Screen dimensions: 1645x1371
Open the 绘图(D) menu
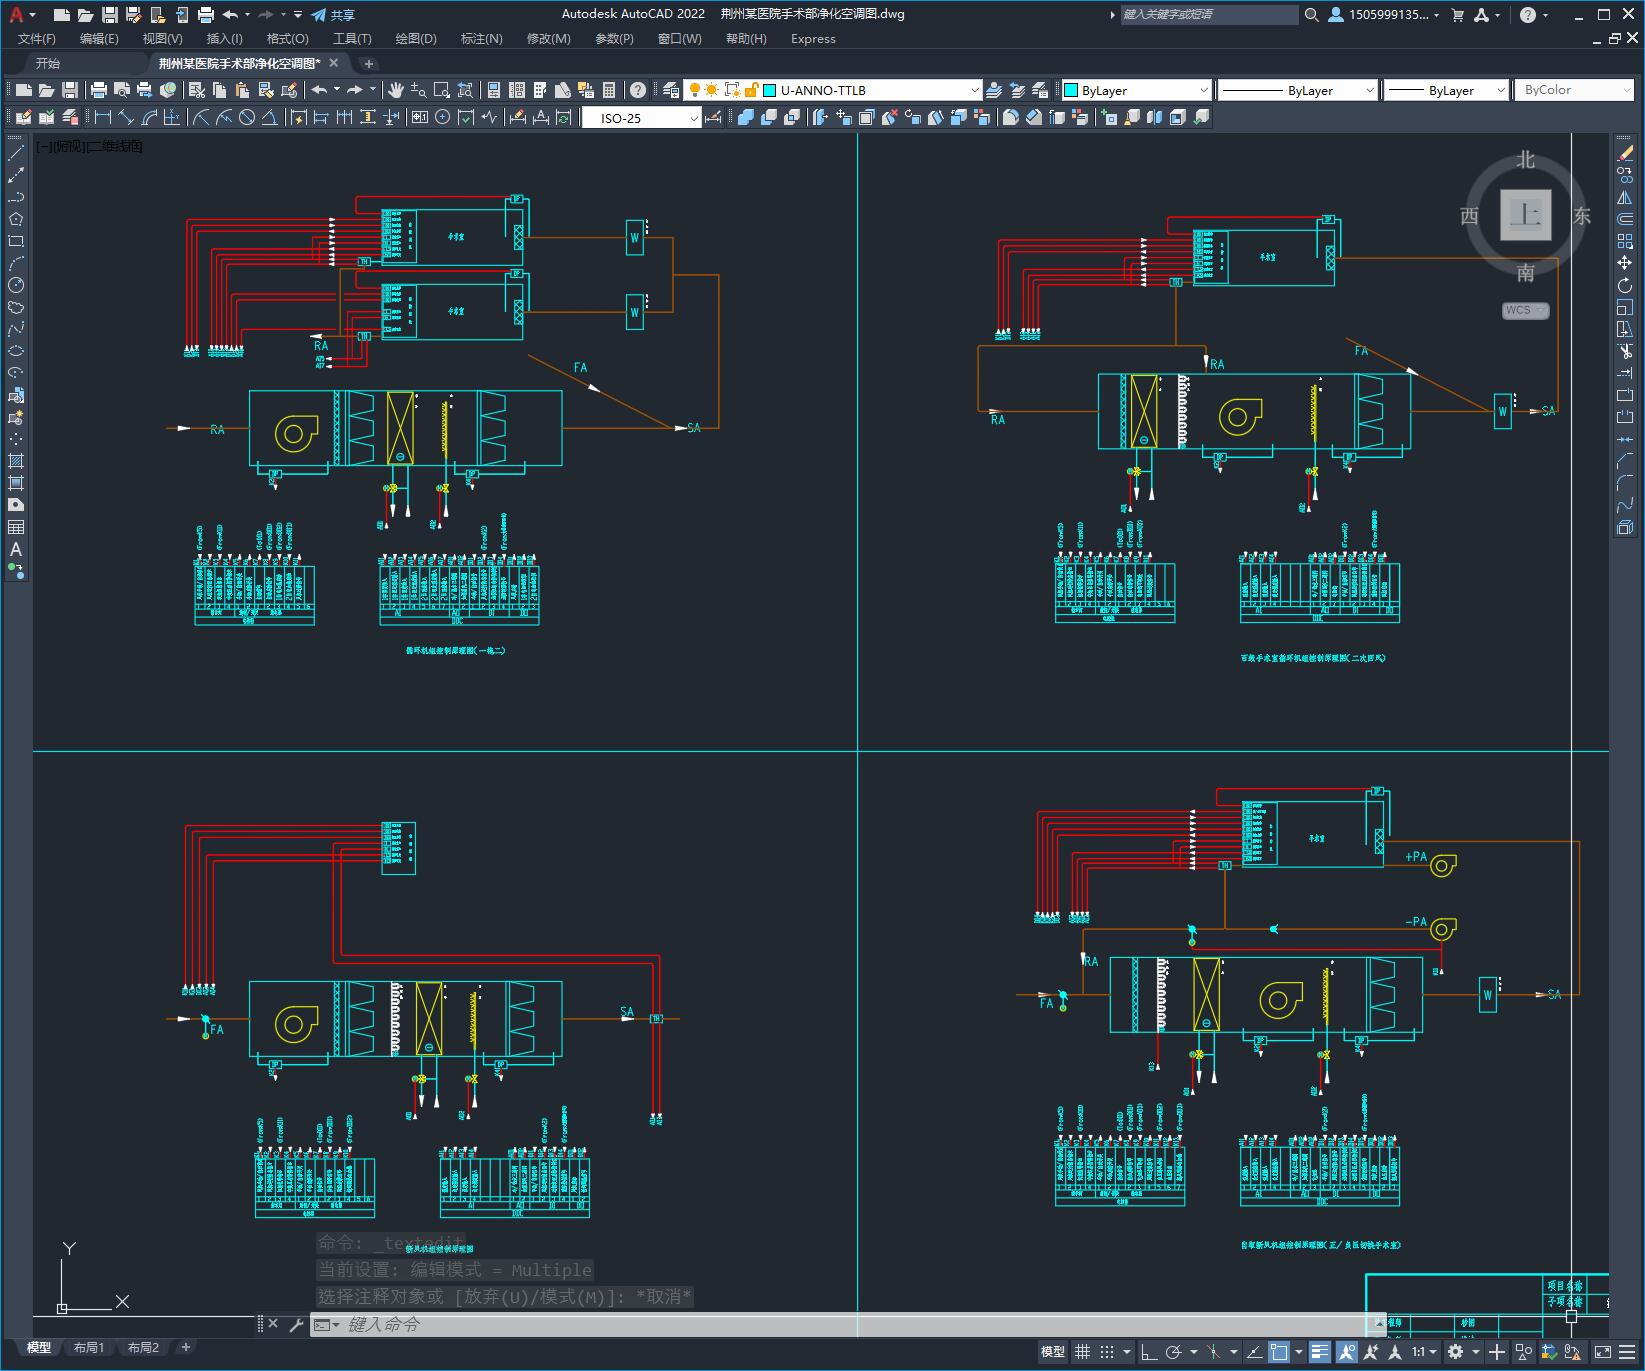[416, 38]
